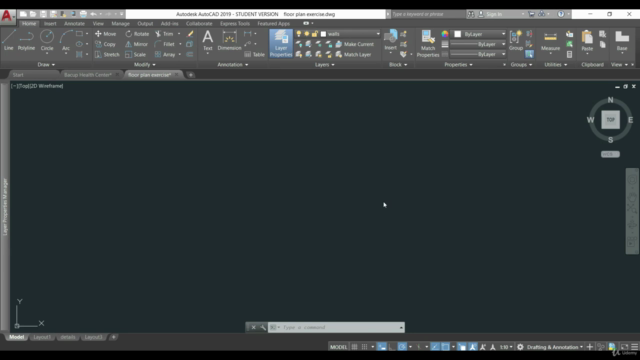Viewport: 640px width, 360px height.
Task: Select the Line tool
Action: [x=9, y=40]
